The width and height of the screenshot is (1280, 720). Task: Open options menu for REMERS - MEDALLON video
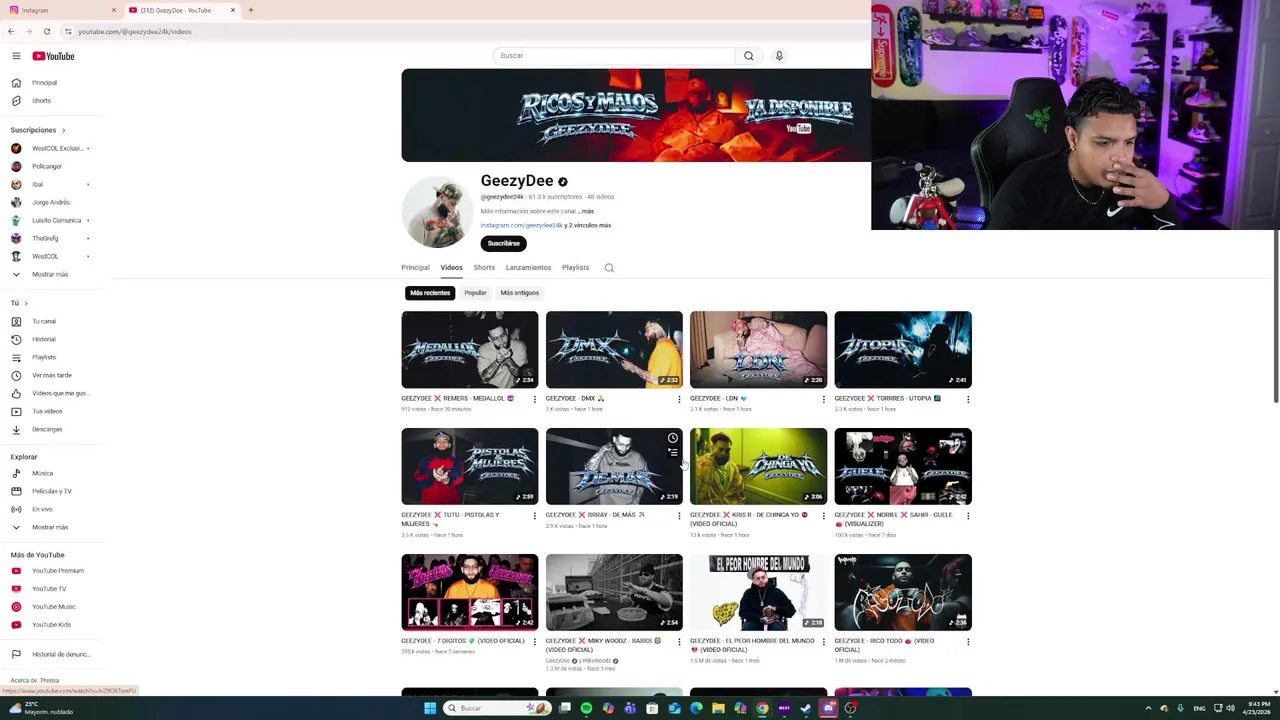click(534, 400)
